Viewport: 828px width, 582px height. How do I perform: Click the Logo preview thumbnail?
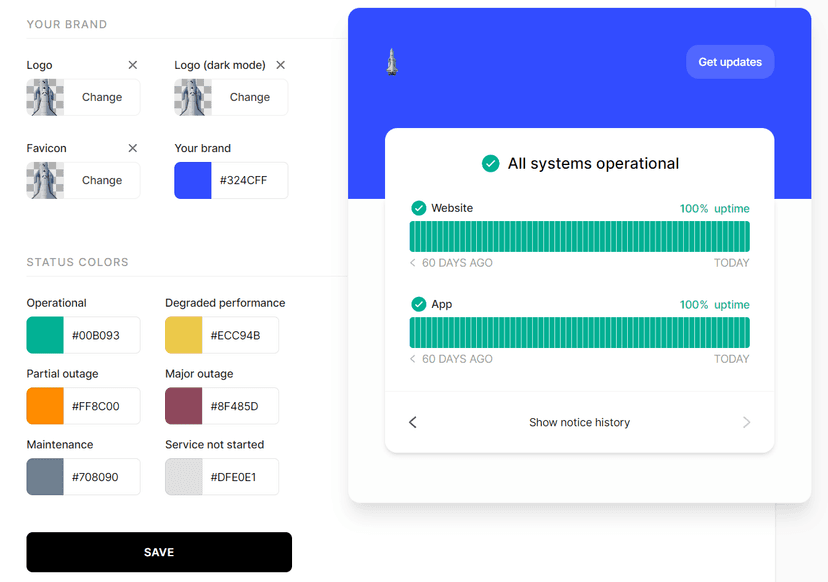tap(44, 97)
